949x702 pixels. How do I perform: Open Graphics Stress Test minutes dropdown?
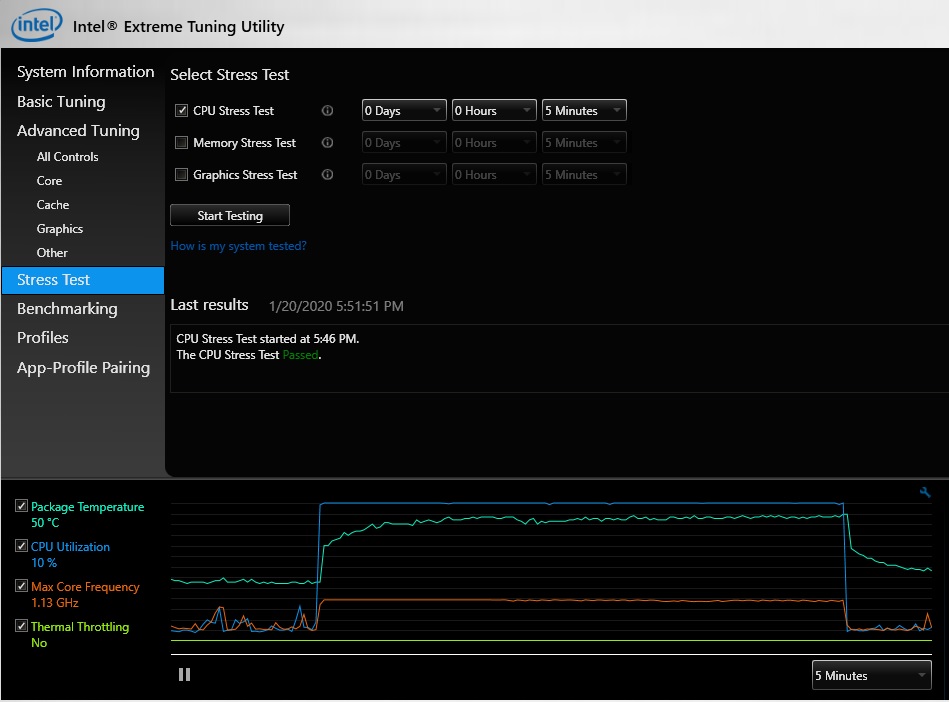[x=584, y=175]
